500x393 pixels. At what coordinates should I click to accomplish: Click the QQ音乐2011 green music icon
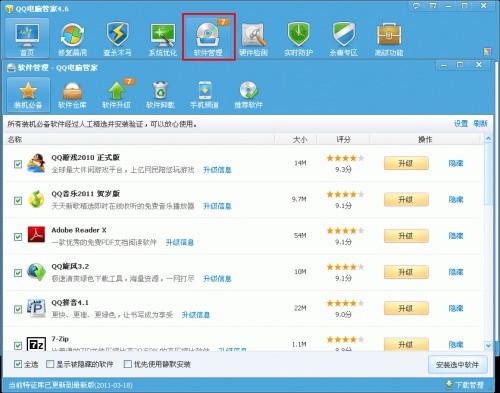(36, 199)
